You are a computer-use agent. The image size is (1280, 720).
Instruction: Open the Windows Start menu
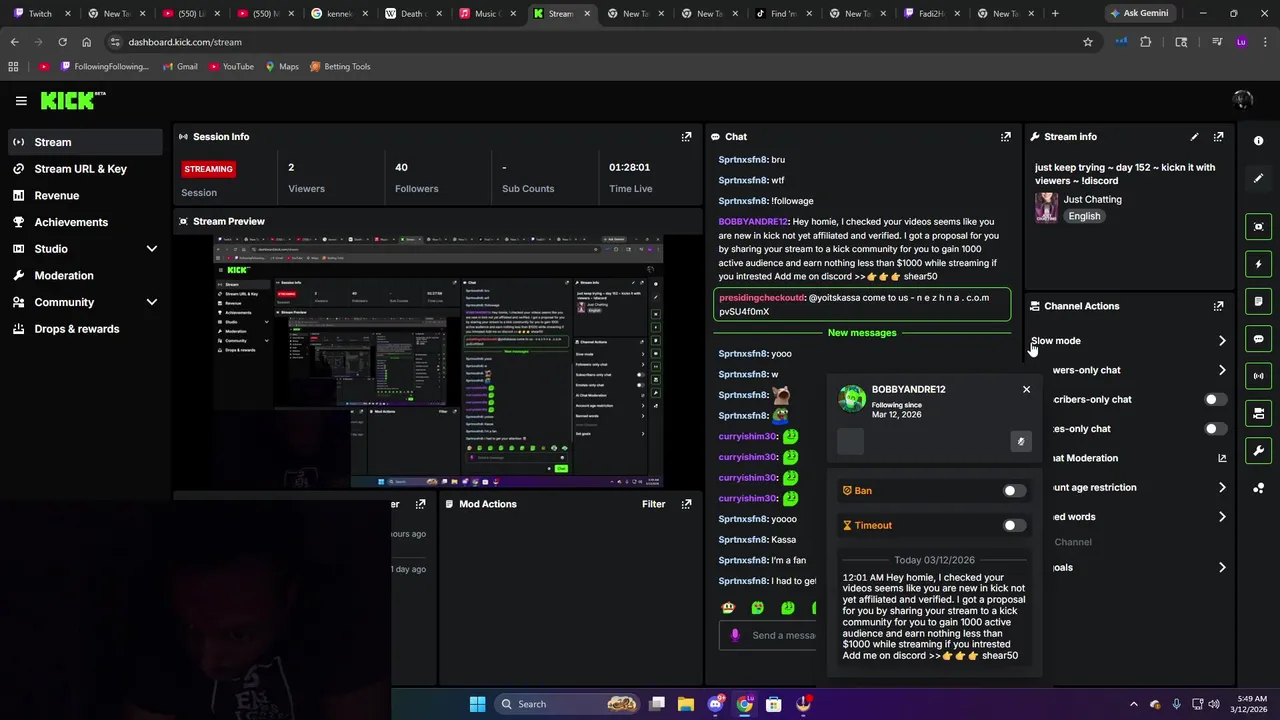[477, 704]
